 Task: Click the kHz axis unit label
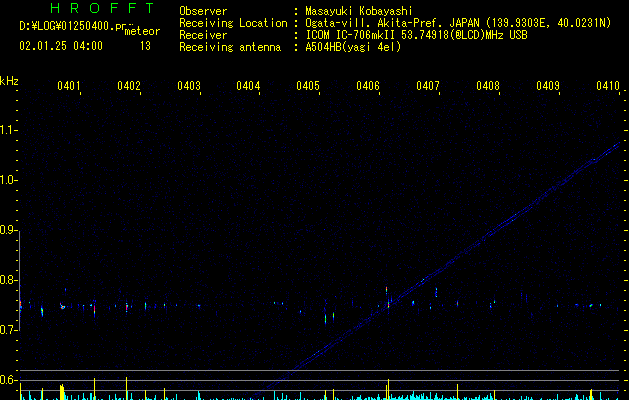pos(9,81)
